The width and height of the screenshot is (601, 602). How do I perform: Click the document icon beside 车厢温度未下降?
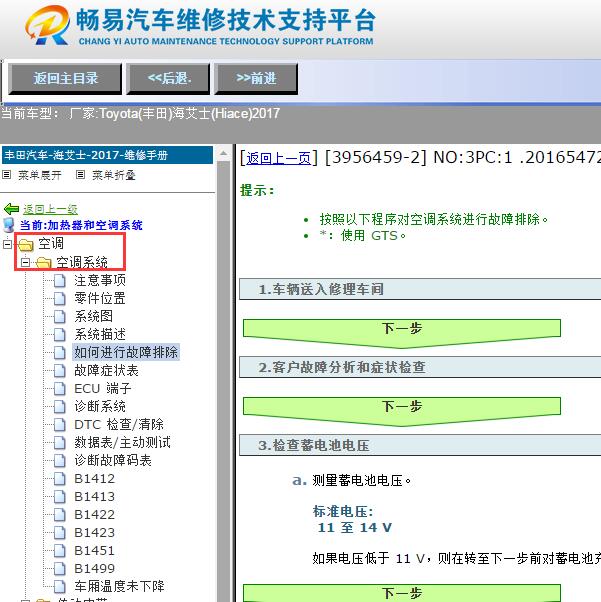click(x=60, y=586)
